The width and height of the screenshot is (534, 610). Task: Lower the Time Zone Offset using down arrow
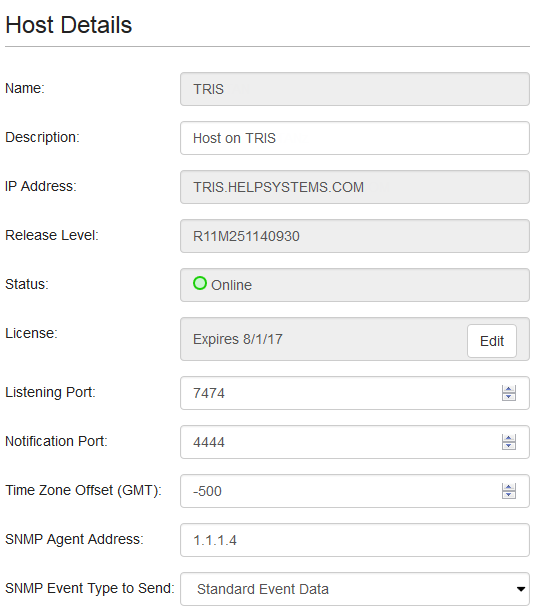pyautogui.click(x=509, y=495)
